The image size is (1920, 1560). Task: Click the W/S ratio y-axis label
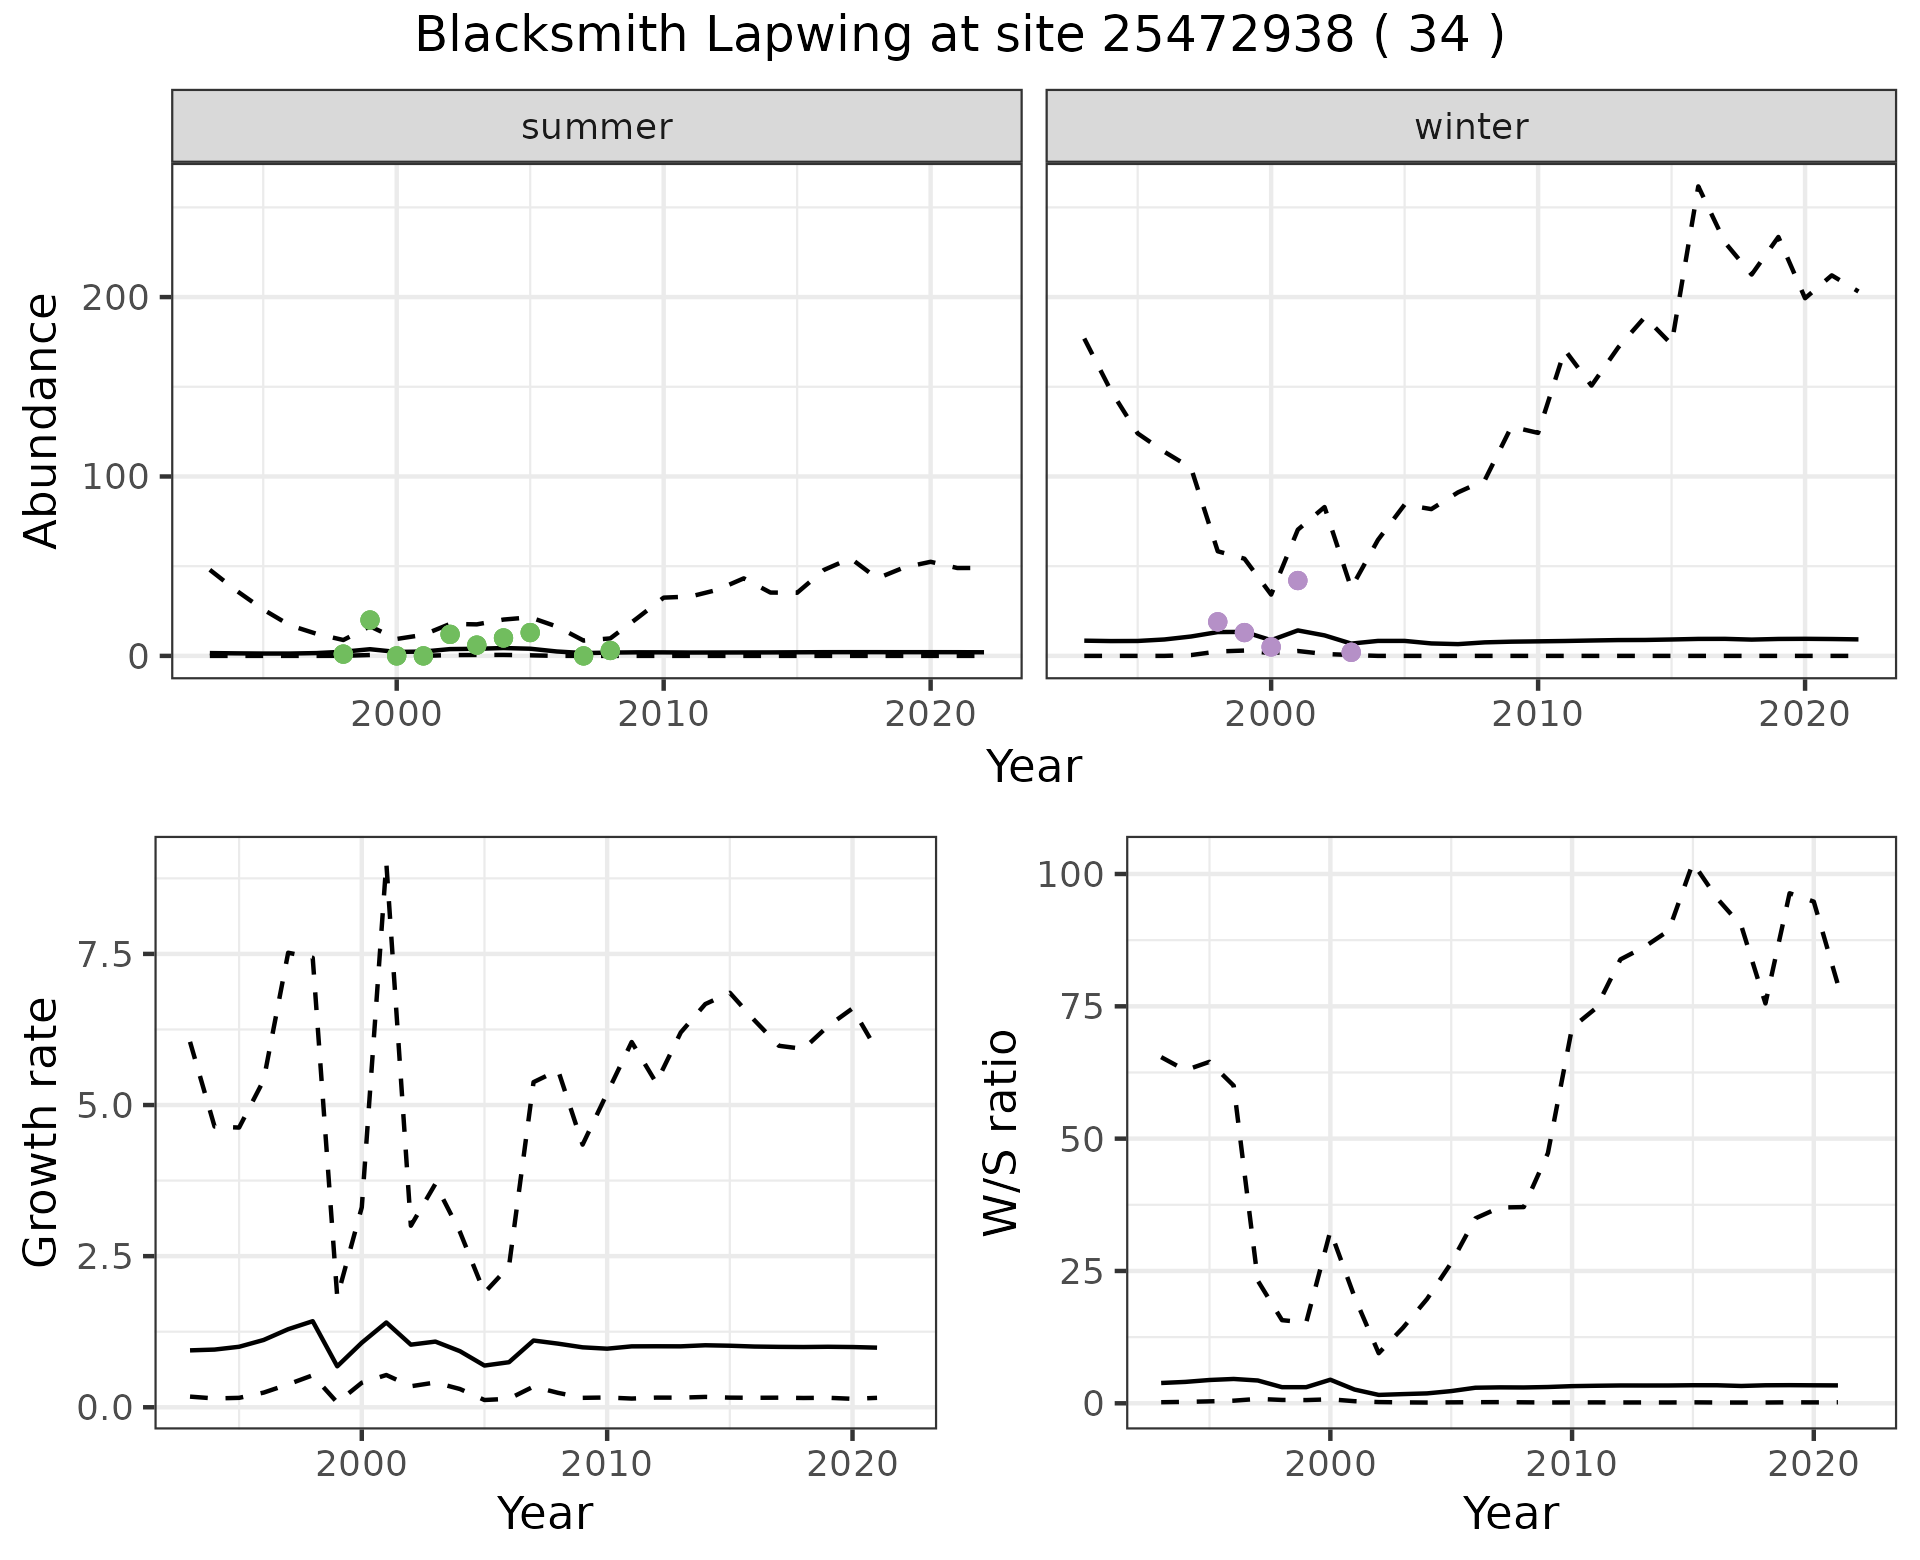(x=1000, y=1132)
